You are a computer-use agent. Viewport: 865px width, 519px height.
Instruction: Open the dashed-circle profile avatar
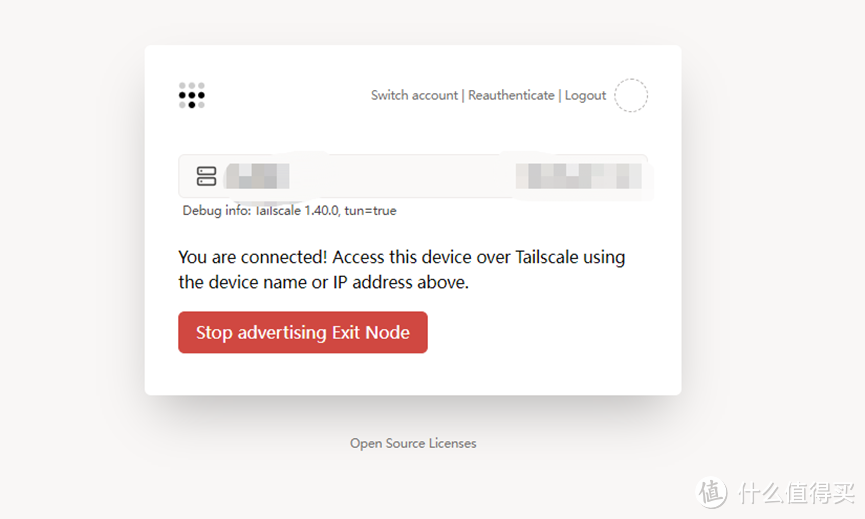[x=631, y=96]
